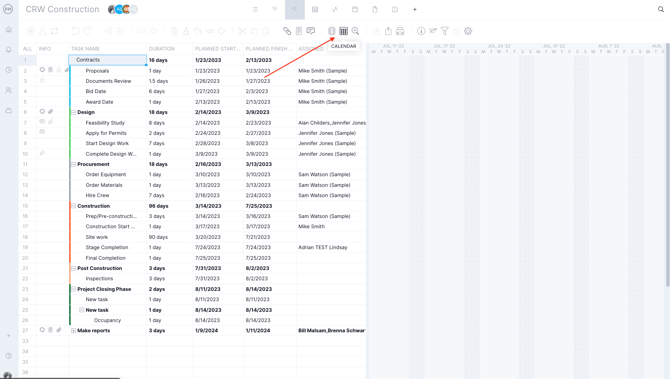Click the delete trash icon

pyautogui.click(x=174, y=31)
